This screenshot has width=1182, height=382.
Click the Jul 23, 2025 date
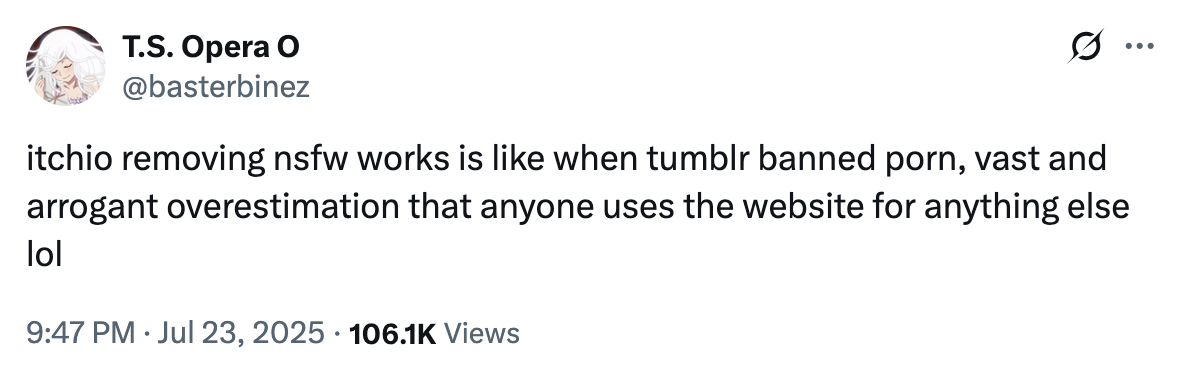click(241, 333)
